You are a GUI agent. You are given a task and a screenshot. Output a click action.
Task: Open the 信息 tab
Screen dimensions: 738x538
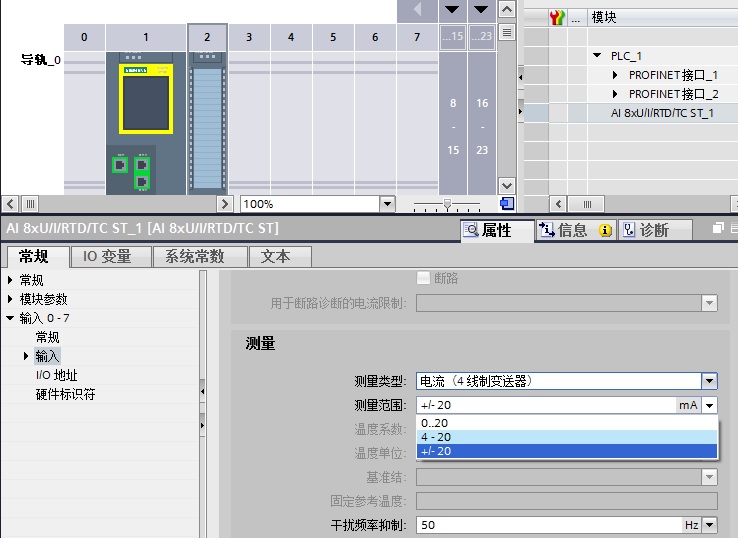click(575, 230)
